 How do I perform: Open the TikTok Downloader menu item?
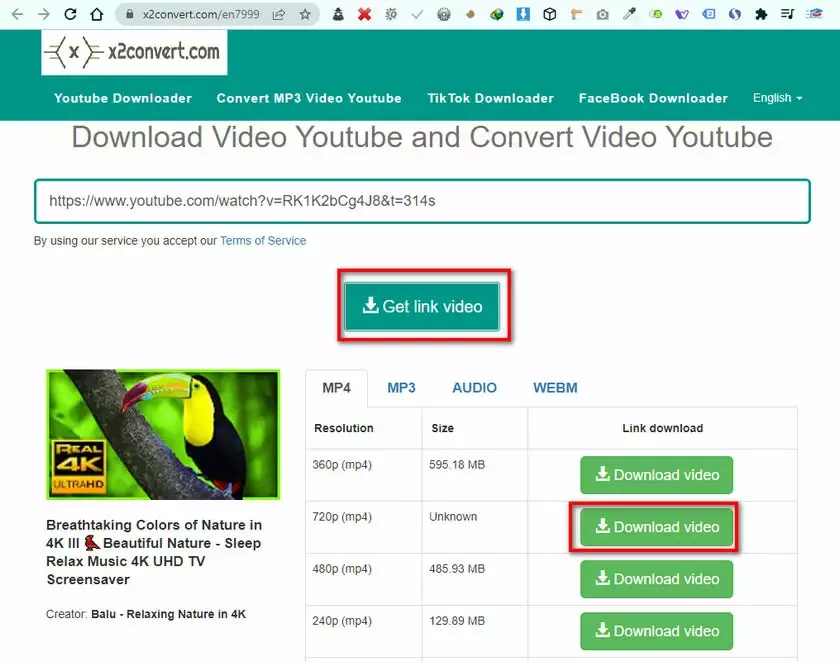click(x=490, y=98)
